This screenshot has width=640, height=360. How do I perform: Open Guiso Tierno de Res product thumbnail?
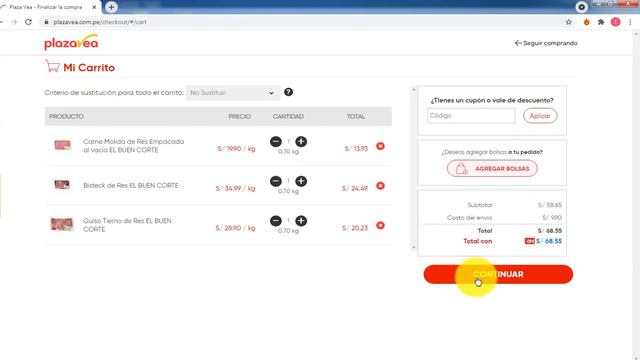[62, 224]
